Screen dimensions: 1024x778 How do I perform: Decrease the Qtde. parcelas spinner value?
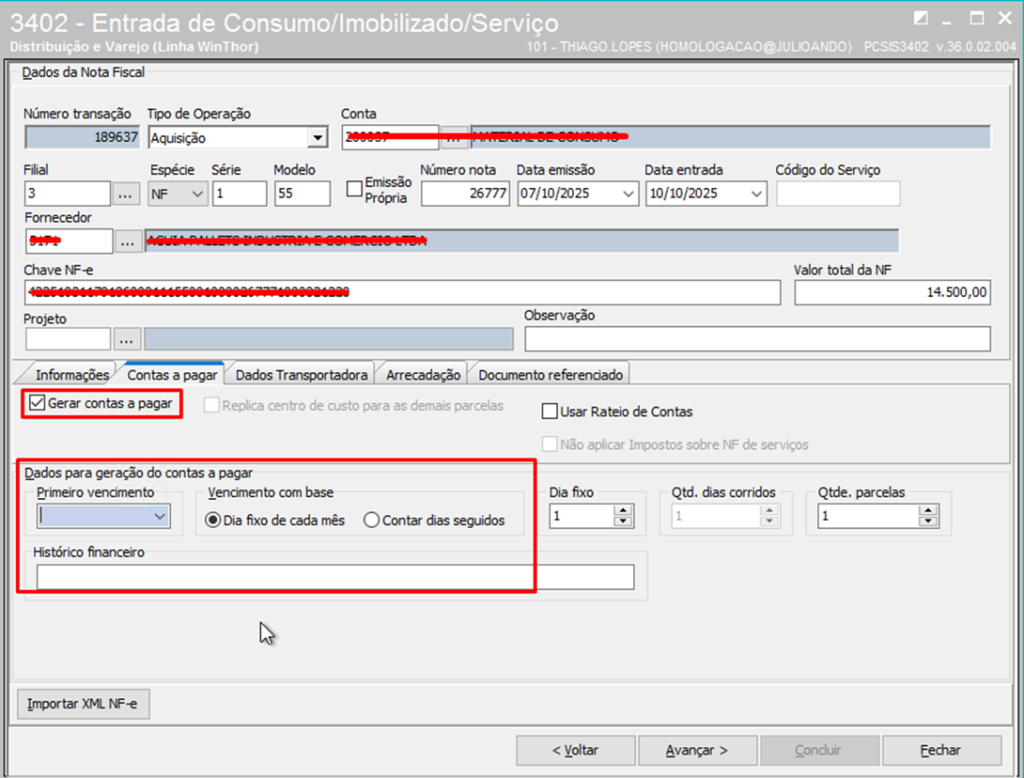[928, 521]
